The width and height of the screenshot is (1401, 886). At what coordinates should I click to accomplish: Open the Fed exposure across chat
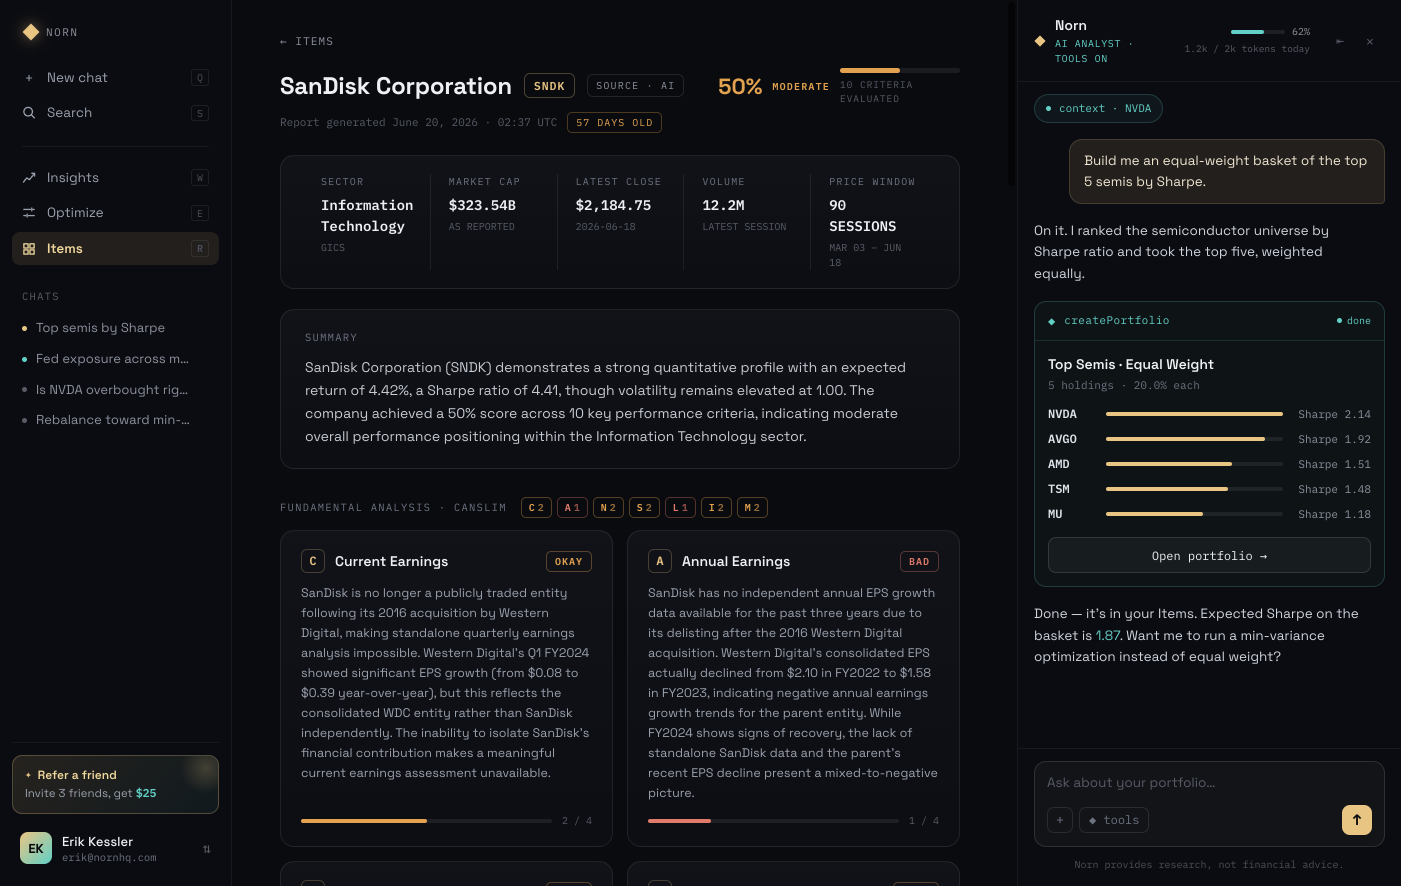click(115, 359)
